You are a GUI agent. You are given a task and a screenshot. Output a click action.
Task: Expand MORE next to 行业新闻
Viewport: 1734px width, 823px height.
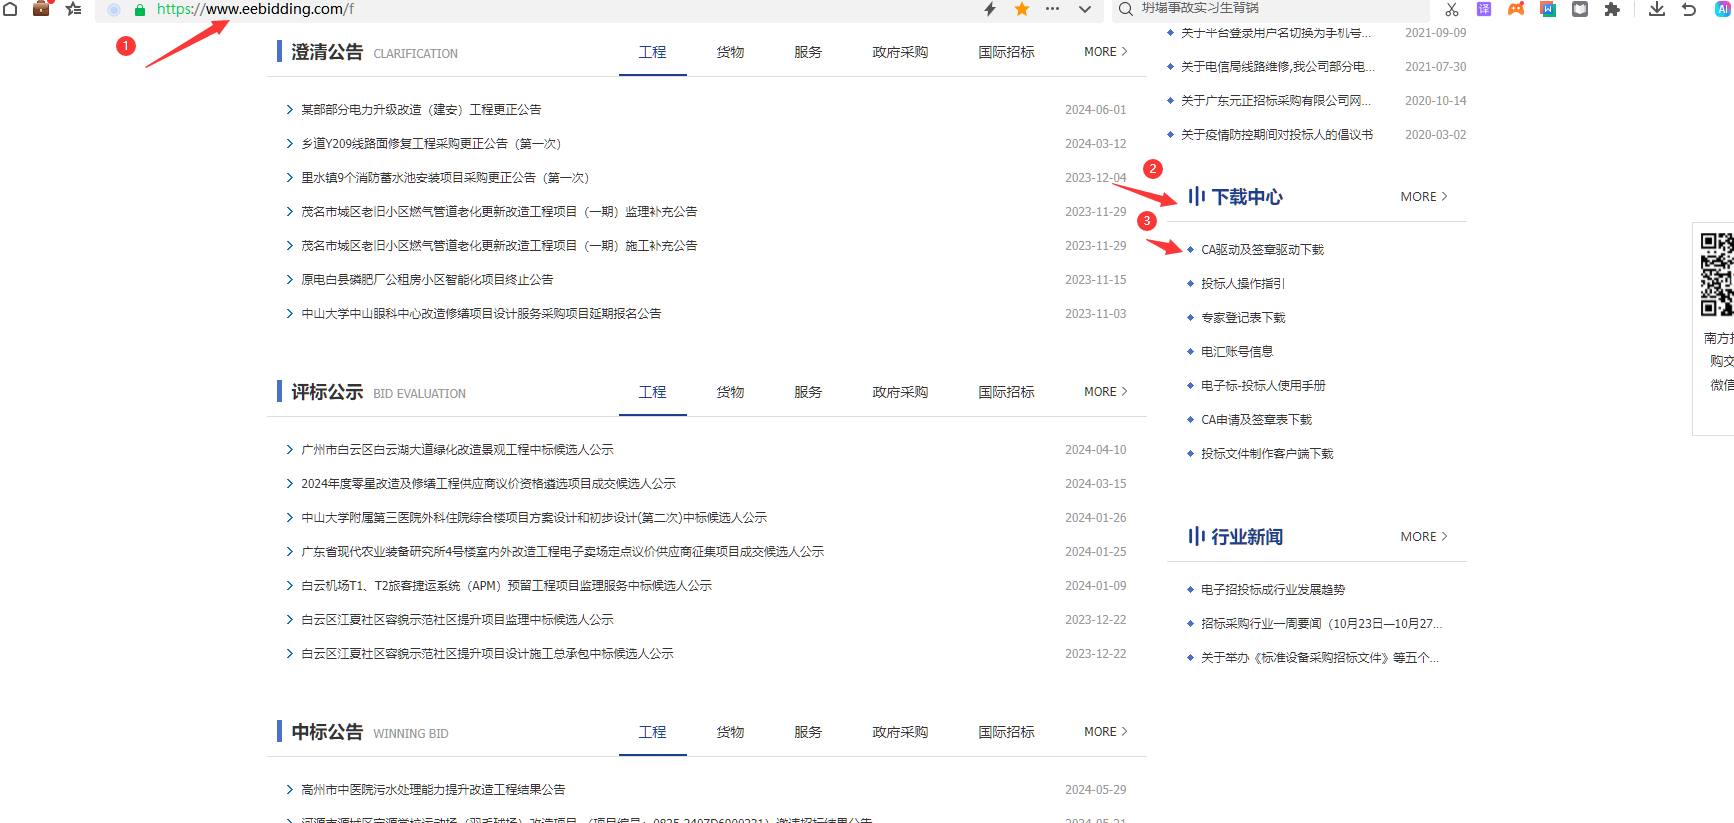(x=1423, y=537)
